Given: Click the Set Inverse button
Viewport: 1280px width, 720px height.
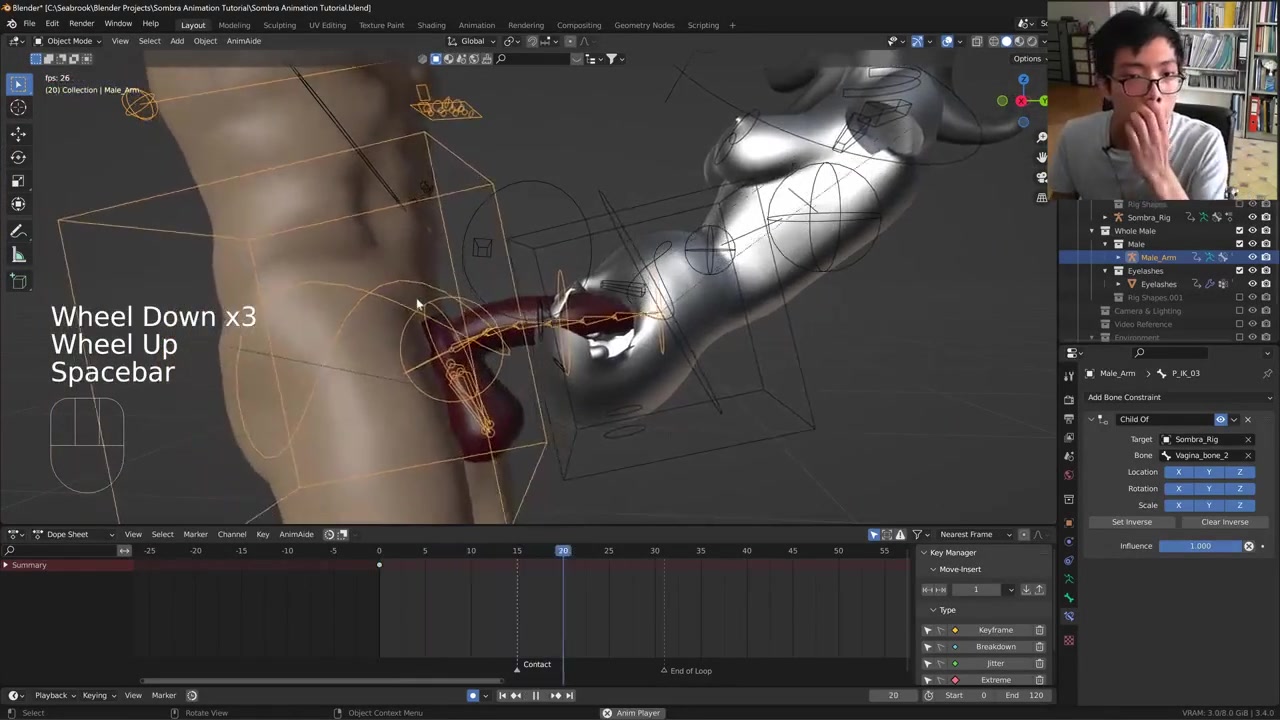Looking at the screenshot, I should 1132,522.
